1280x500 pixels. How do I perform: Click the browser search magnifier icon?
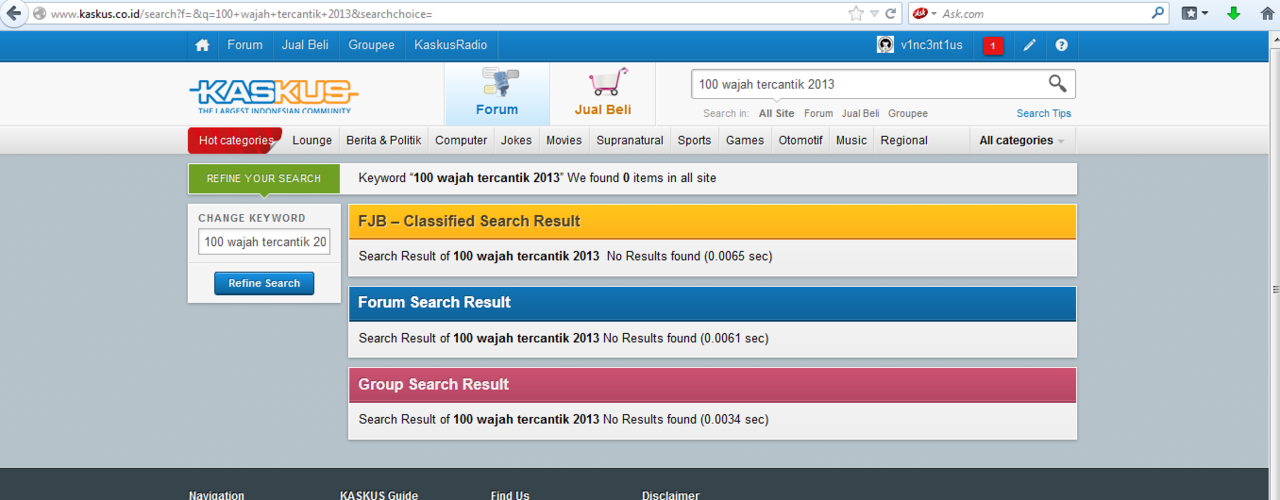coord(1158,13)
